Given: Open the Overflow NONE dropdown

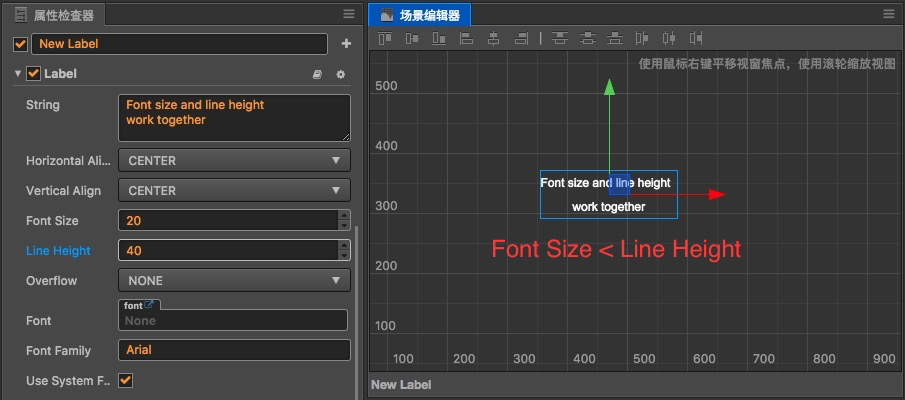Looking at the screenshot, I should point(234,281).
